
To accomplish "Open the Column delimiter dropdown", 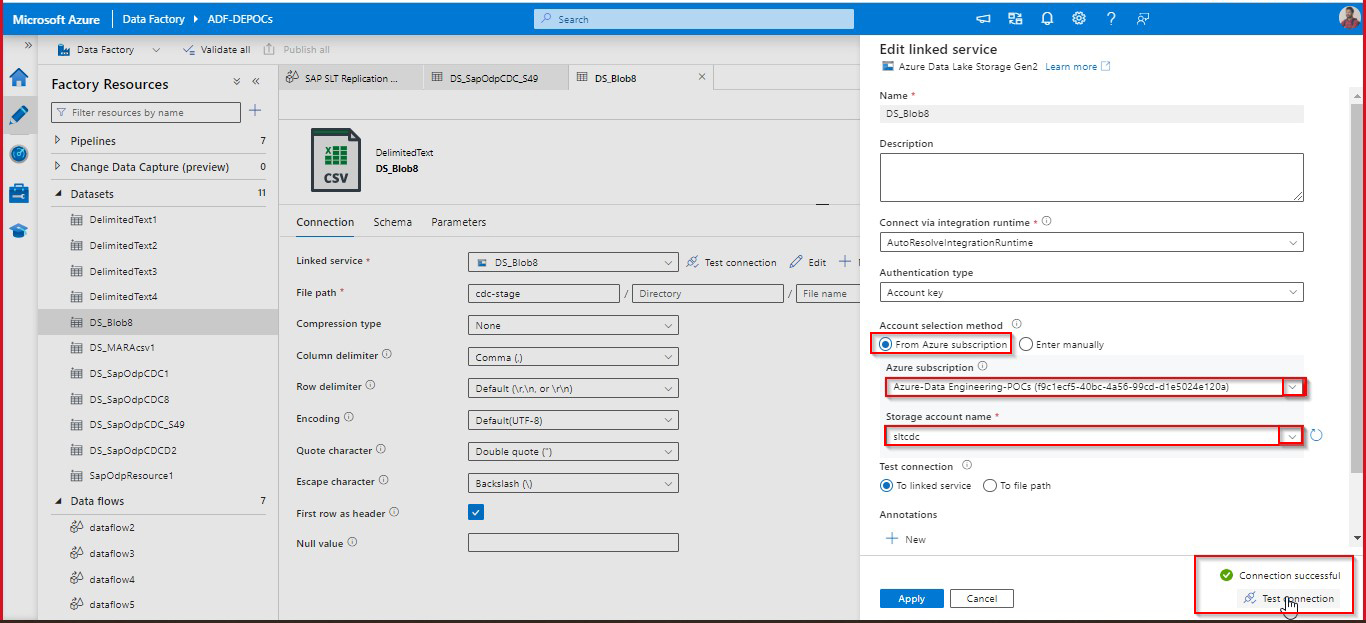I will pos(573,357).
